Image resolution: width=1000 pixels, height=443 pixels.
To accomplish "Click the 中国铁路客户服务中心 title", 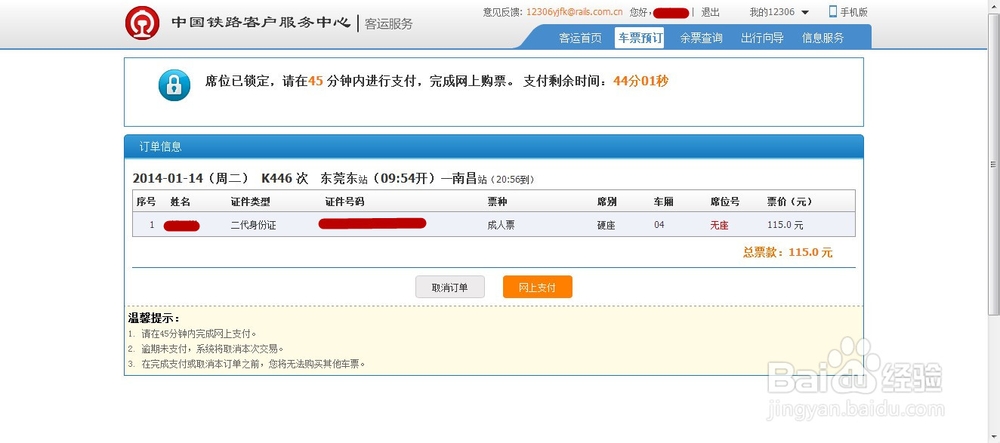I will pos(261,23).
